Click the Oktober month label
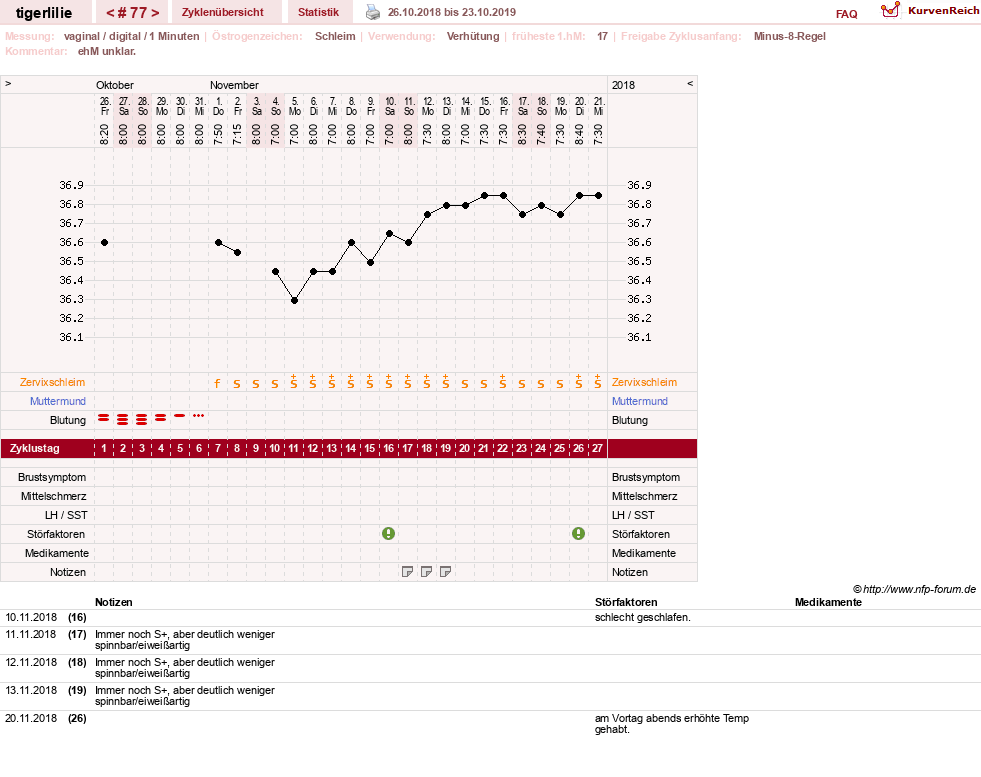The height and width of the screenshot is (777, 981). (x=114, y=85)
